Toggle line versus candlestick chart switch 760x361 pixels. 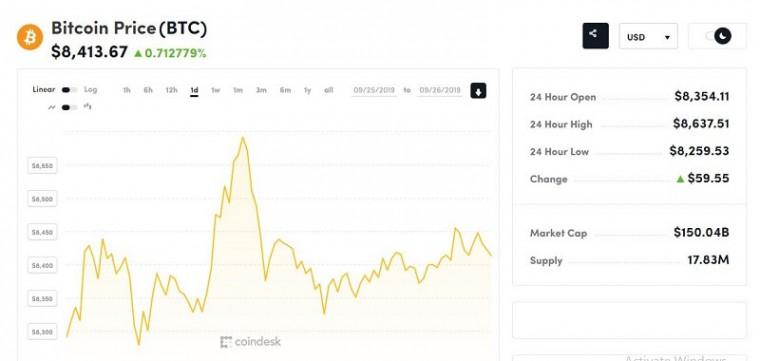[x=69, y=108]
